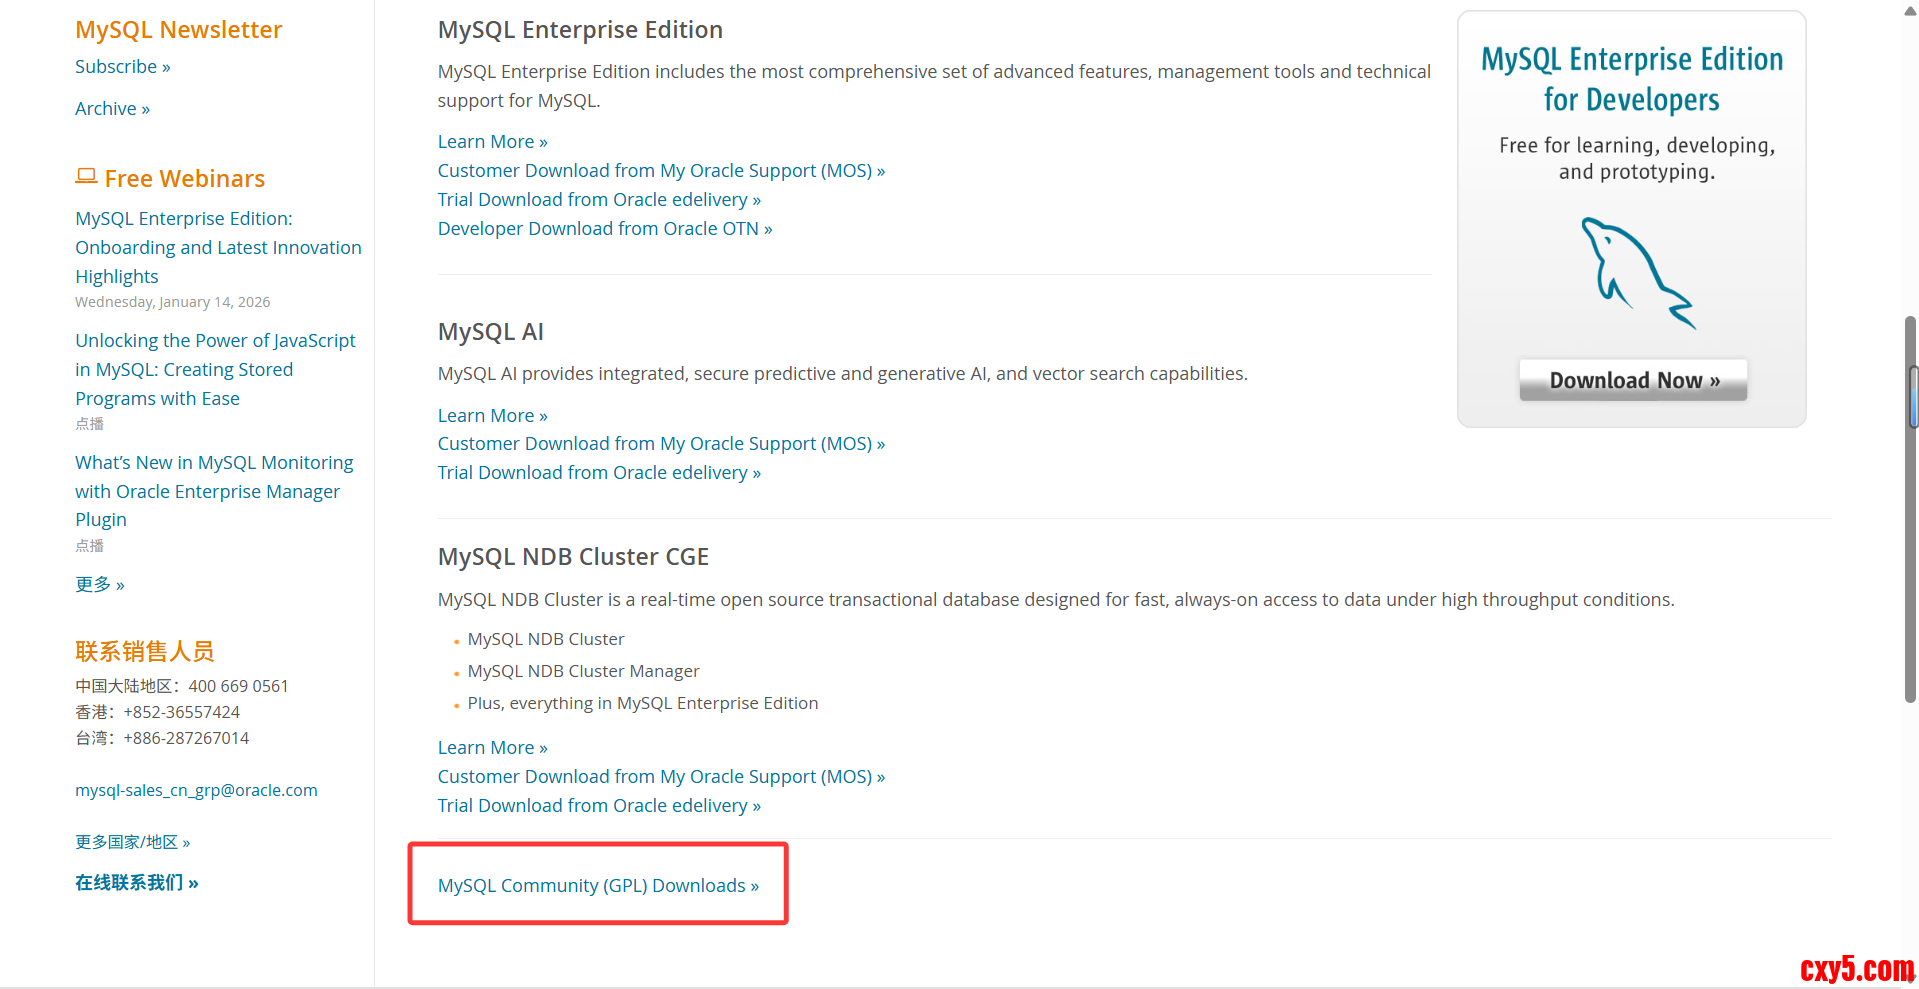Click the vertical page scrollbar thumb
This screenshot has height=989, width=1919.
point(1911,510)
